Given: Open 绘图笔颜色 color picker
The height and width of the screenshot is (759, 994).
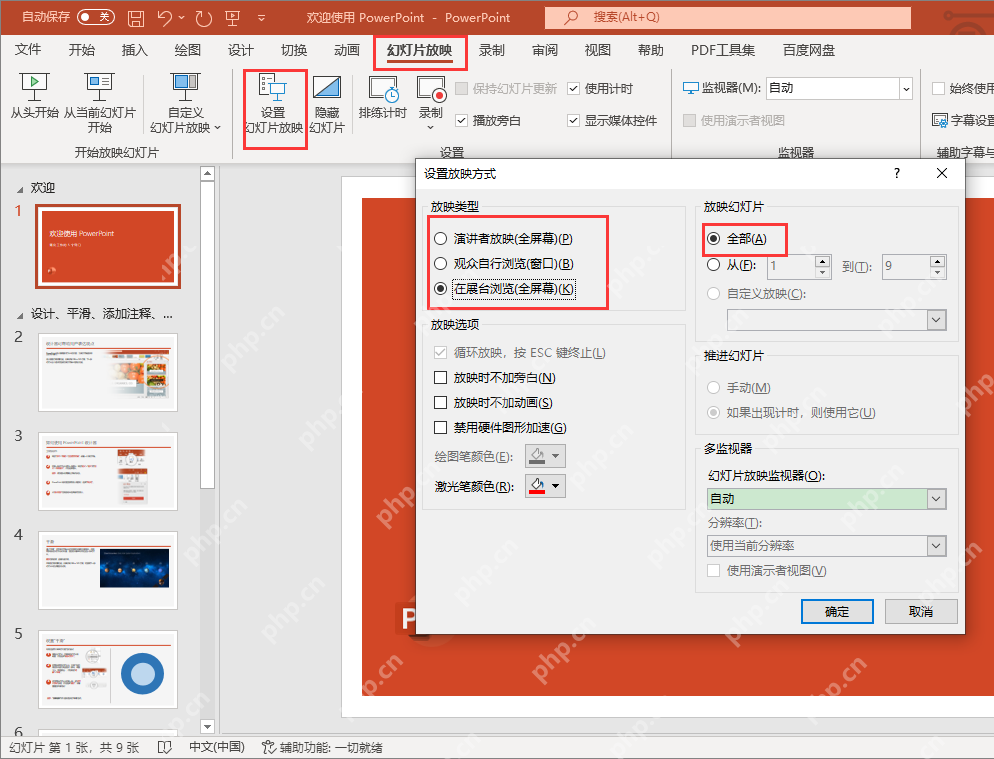Looking at the screenshot, I should point(545,456).
